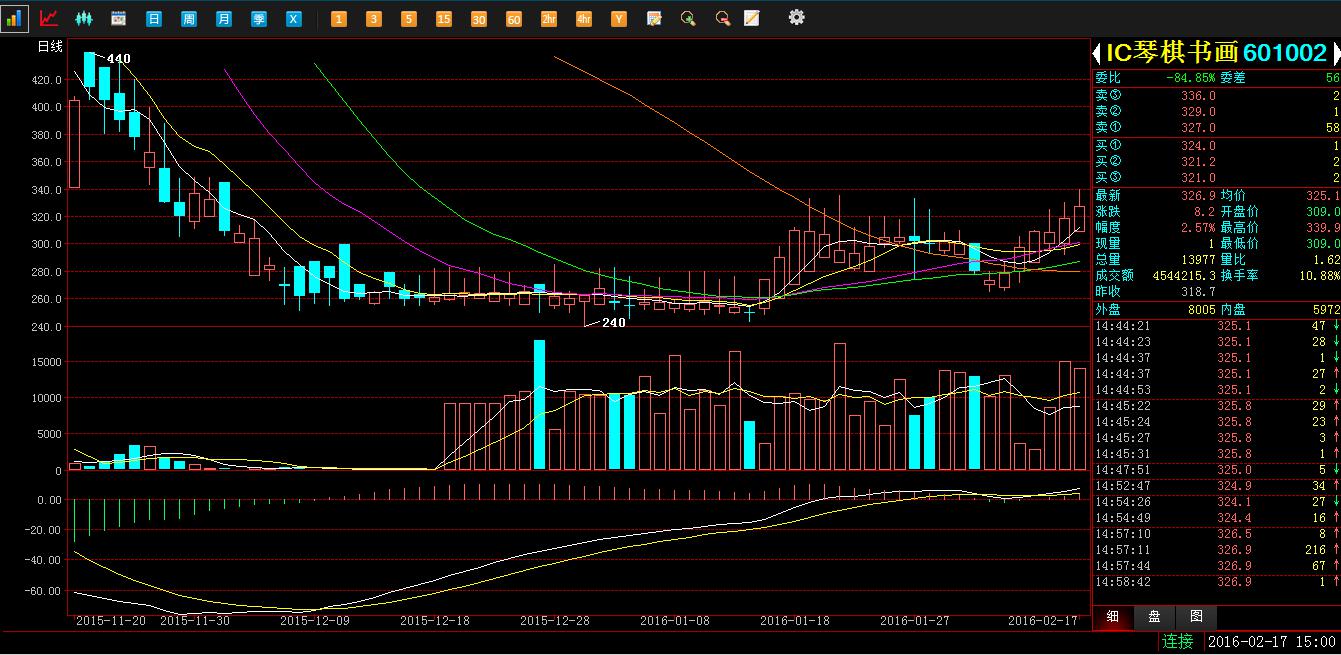Click stock code 601002

tap(1285, 54)
